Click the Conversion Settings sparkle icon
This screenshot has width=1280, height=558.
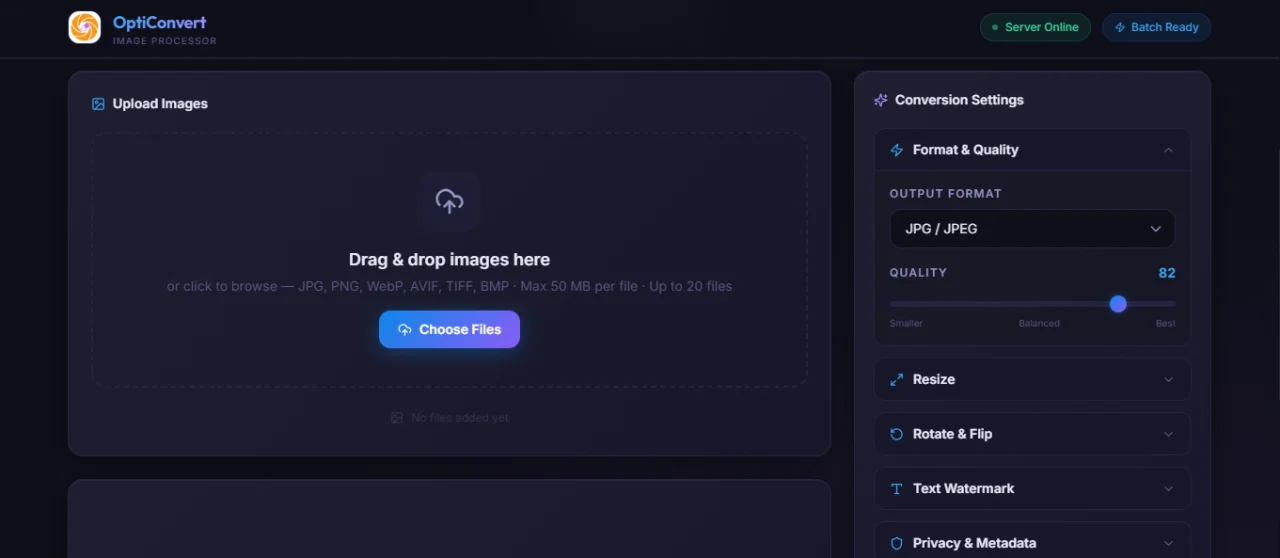pos(881,100)
